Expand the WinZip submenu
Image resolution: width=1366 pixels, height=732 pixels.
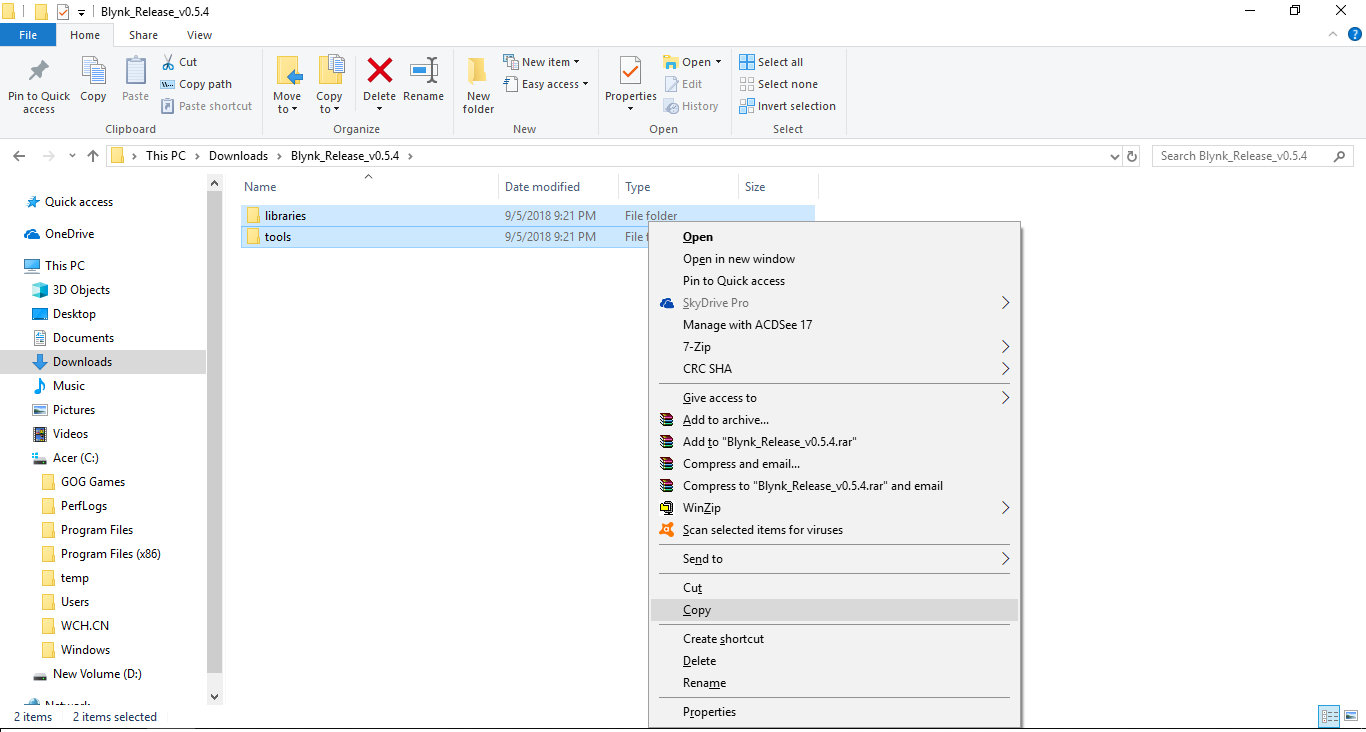pos(833,508)
